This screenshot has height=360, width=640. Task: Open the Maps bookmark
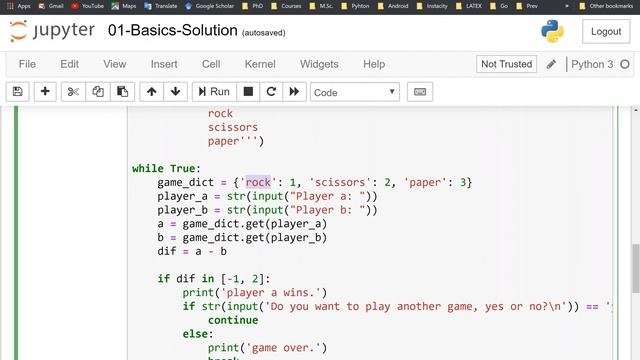tap(124, 6)
